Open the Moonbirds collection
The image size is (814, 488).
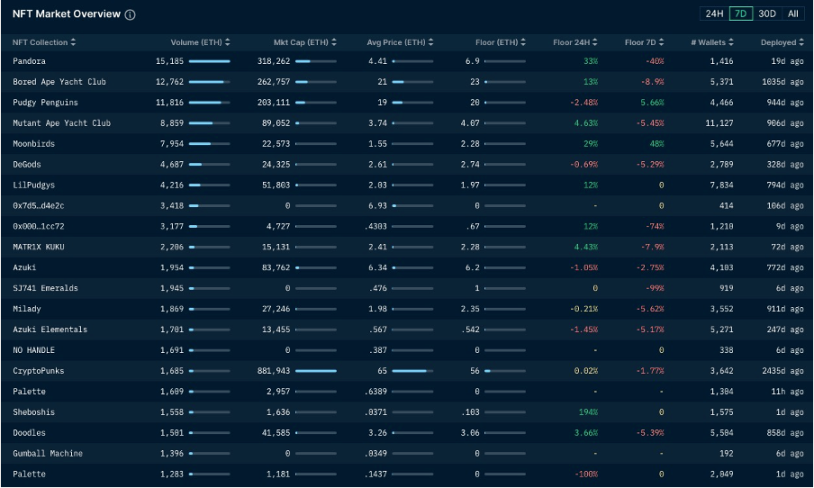click(34, 144)
